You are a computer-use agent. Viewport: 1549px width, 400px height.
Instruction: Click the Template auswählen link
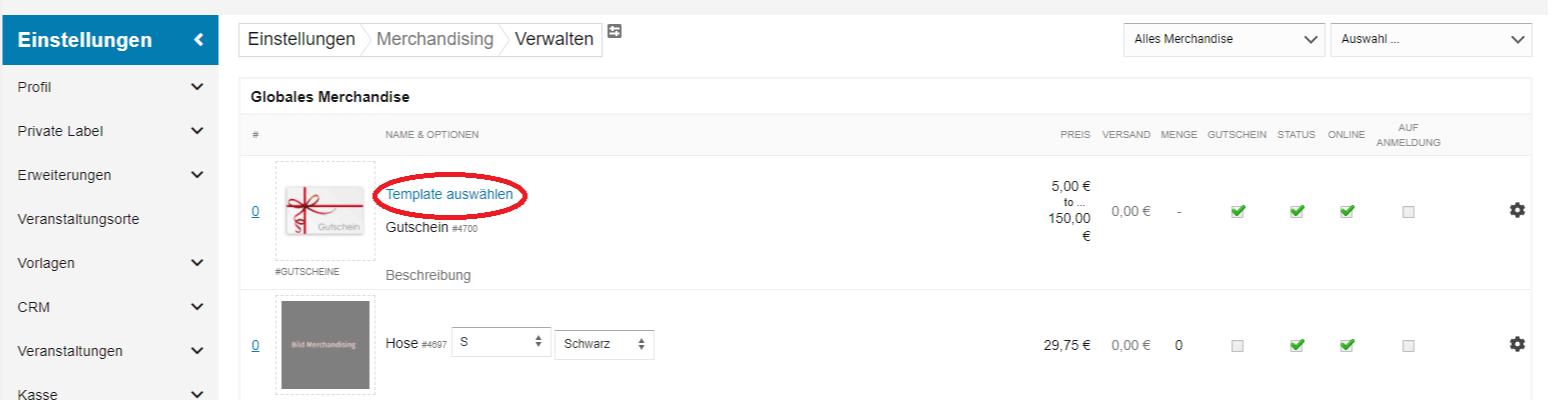pos(450,194)
